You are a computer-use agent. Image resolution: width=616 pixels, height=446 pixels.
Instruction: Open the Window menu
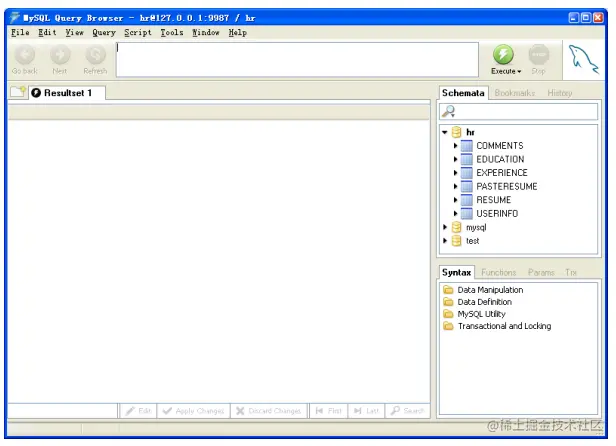click(x=206, y=33)
